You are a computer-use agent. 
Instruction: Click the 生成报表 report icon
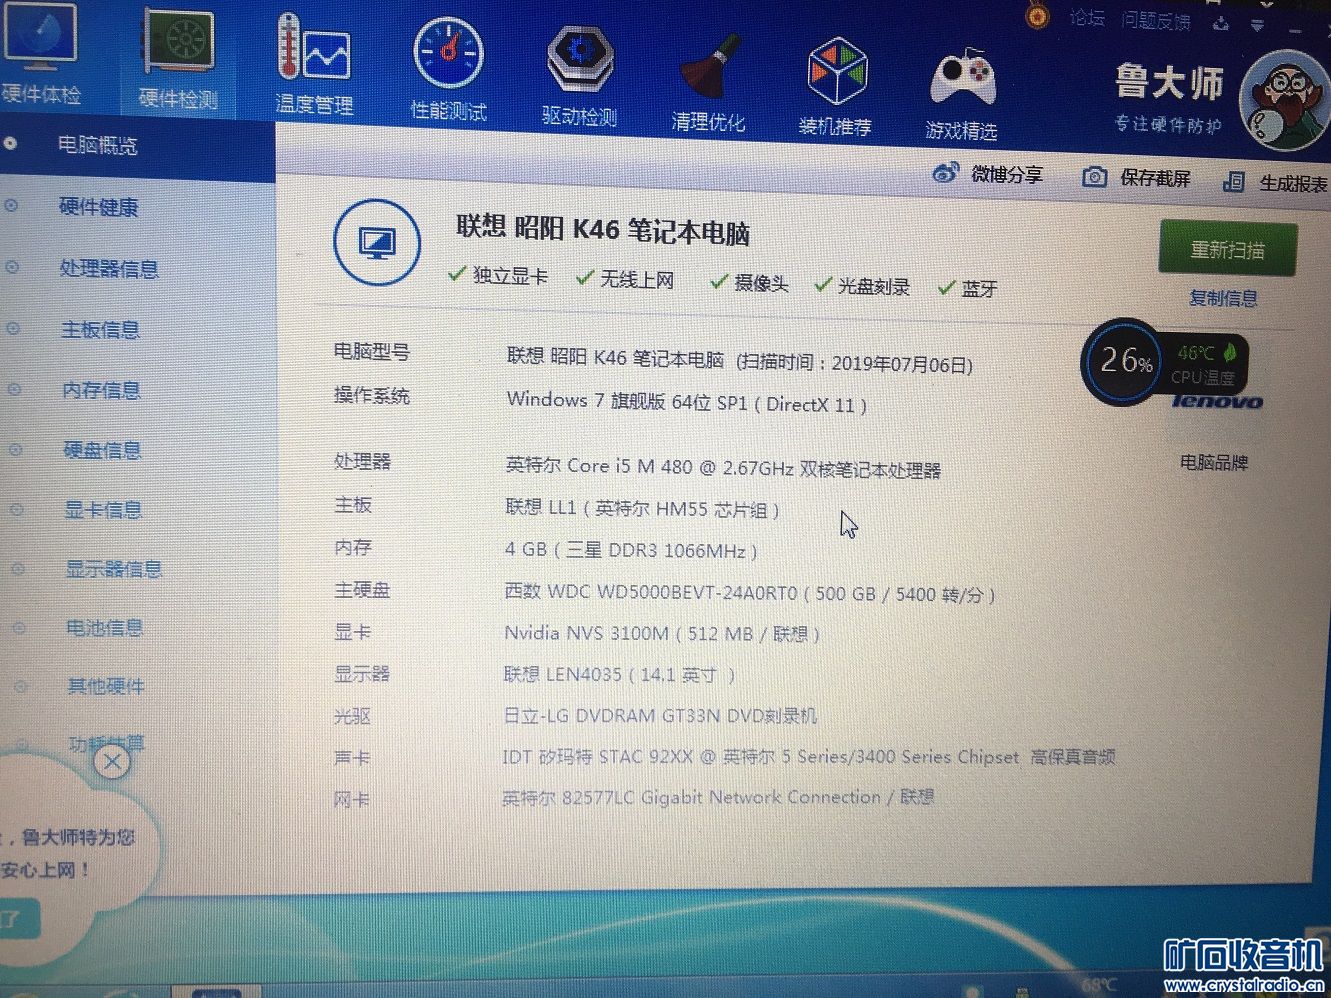coord(1234,181)
